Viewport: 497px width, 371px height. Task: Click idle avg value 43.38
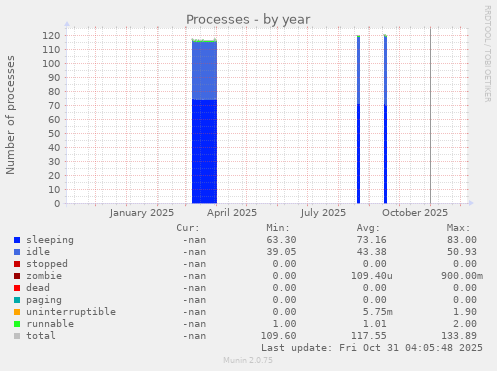(x=371, y=252)
